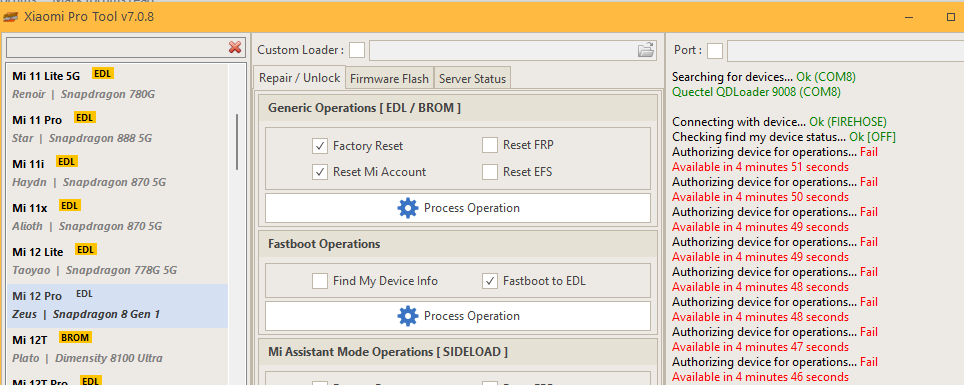Image resolution: width=964 pixels, height=385 pixels.
Task: Select Mi 11i Haydn device
Action: (117, 172)
